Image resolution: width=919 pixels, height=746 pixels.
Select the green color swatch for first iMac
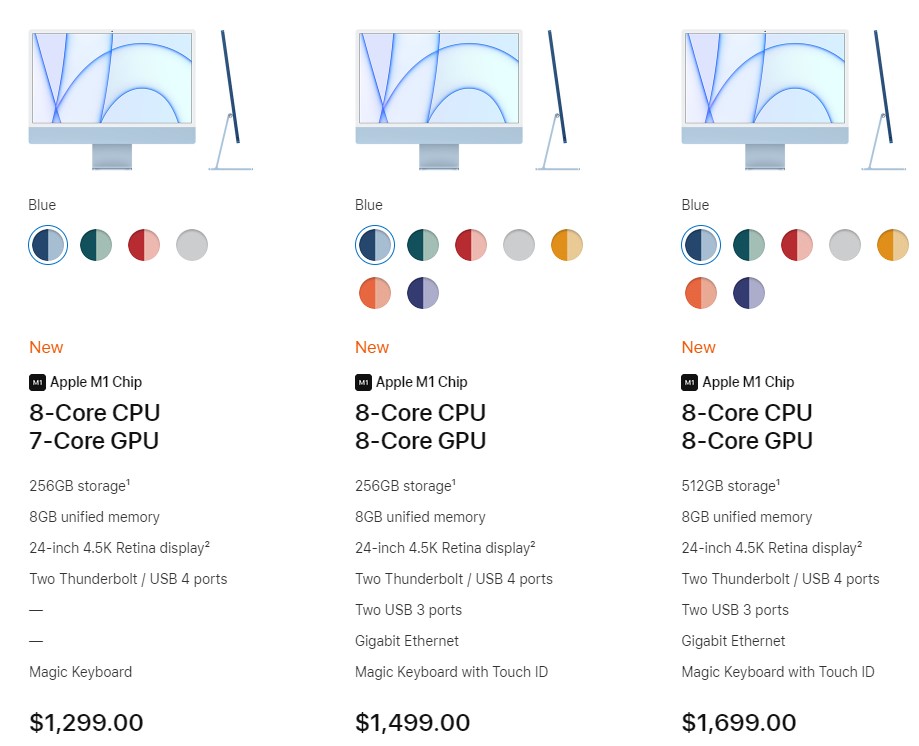(x=95, y=244)
